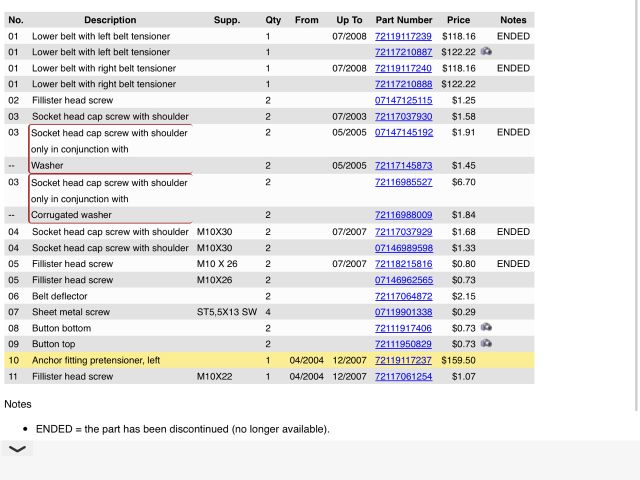Image resolution: width=640 pixels, height=480 pixels.
Task: Click the Part Number column header
Action: [404, 20]
